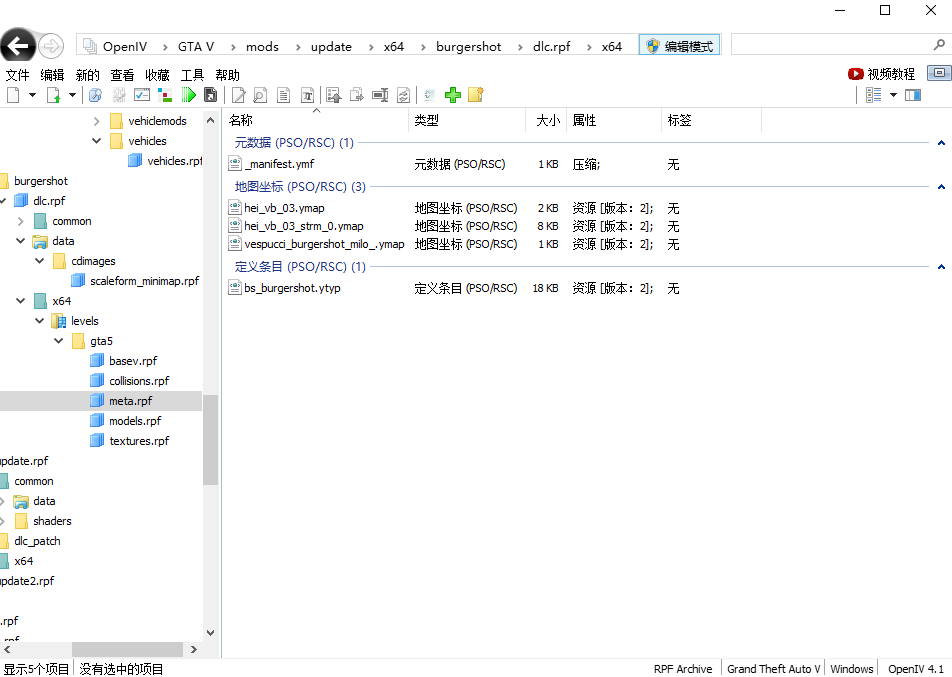Collapse the 定义条目 (PSO/RSC) group
952x677 pixels.
(x=941, y=267)
